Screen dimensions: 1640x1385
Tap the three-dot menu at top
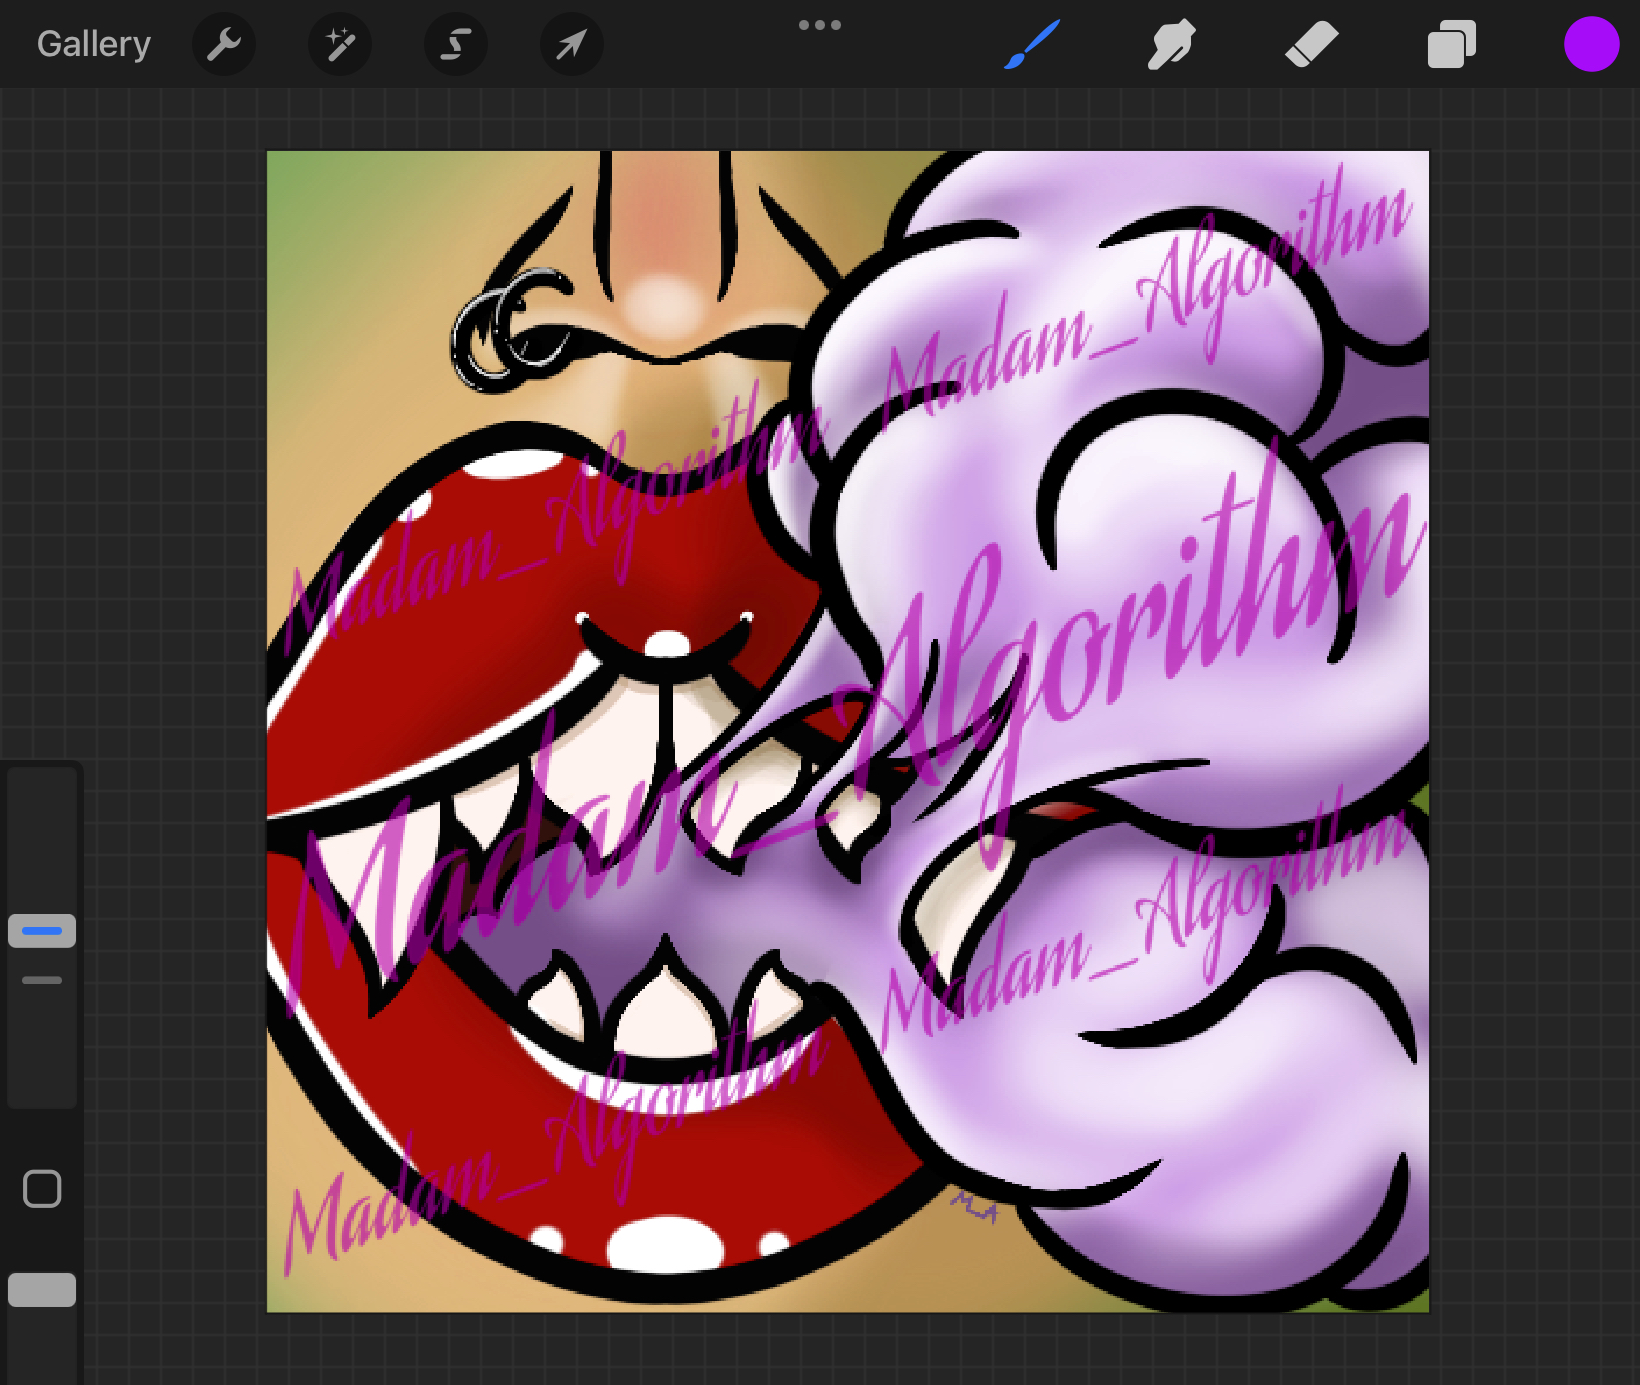click(x=820, y=25)
